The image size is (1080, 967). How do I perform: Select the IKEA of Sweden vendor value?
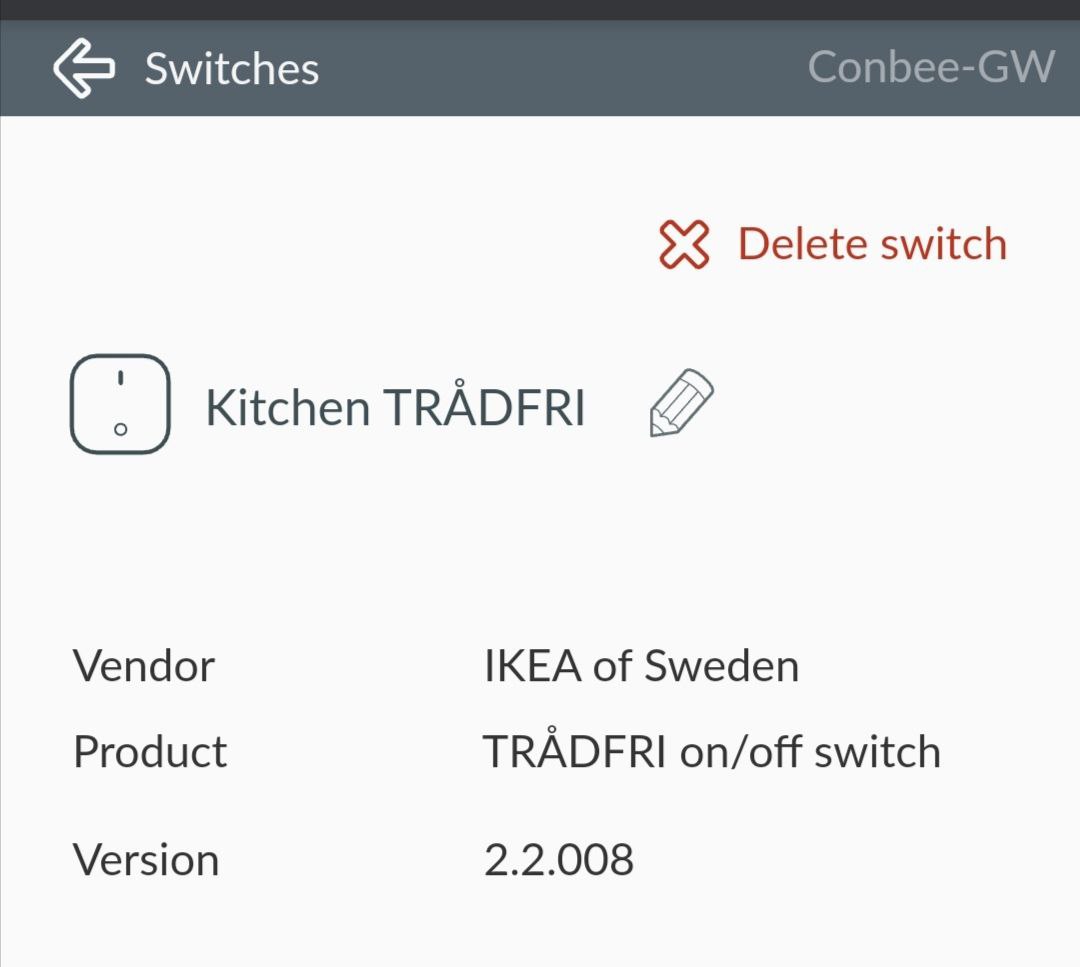[x=641, y=666]
